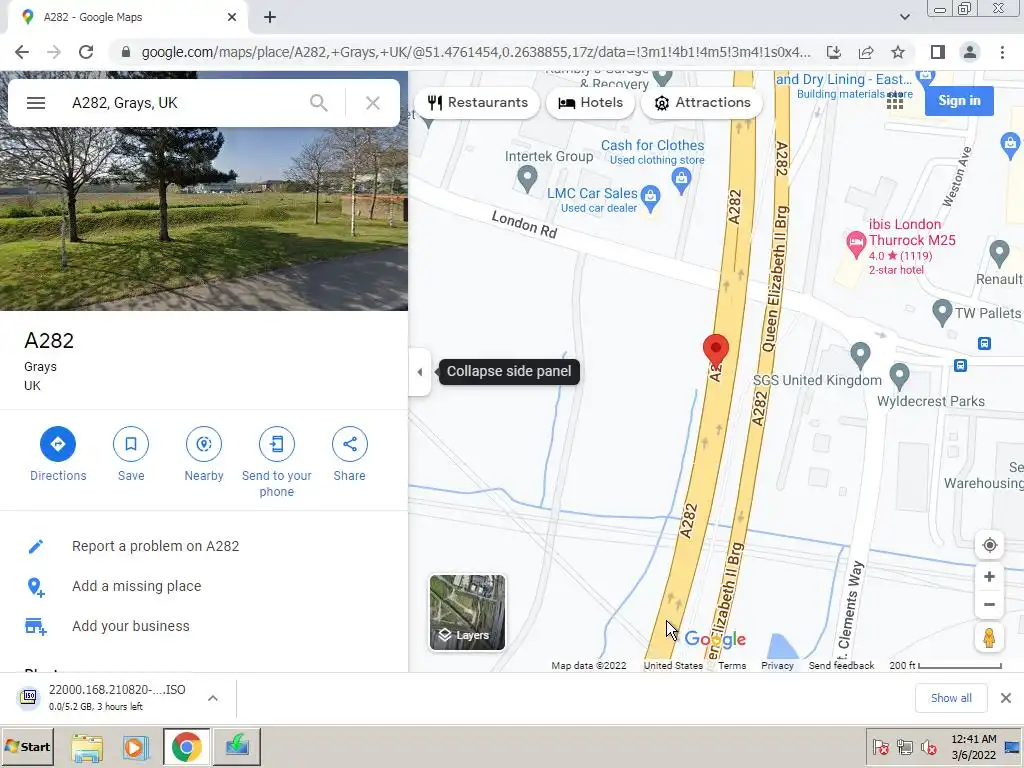Click the install app icon in address bar
This screenshot has width=1024, height=768.
tap(834, 52)
